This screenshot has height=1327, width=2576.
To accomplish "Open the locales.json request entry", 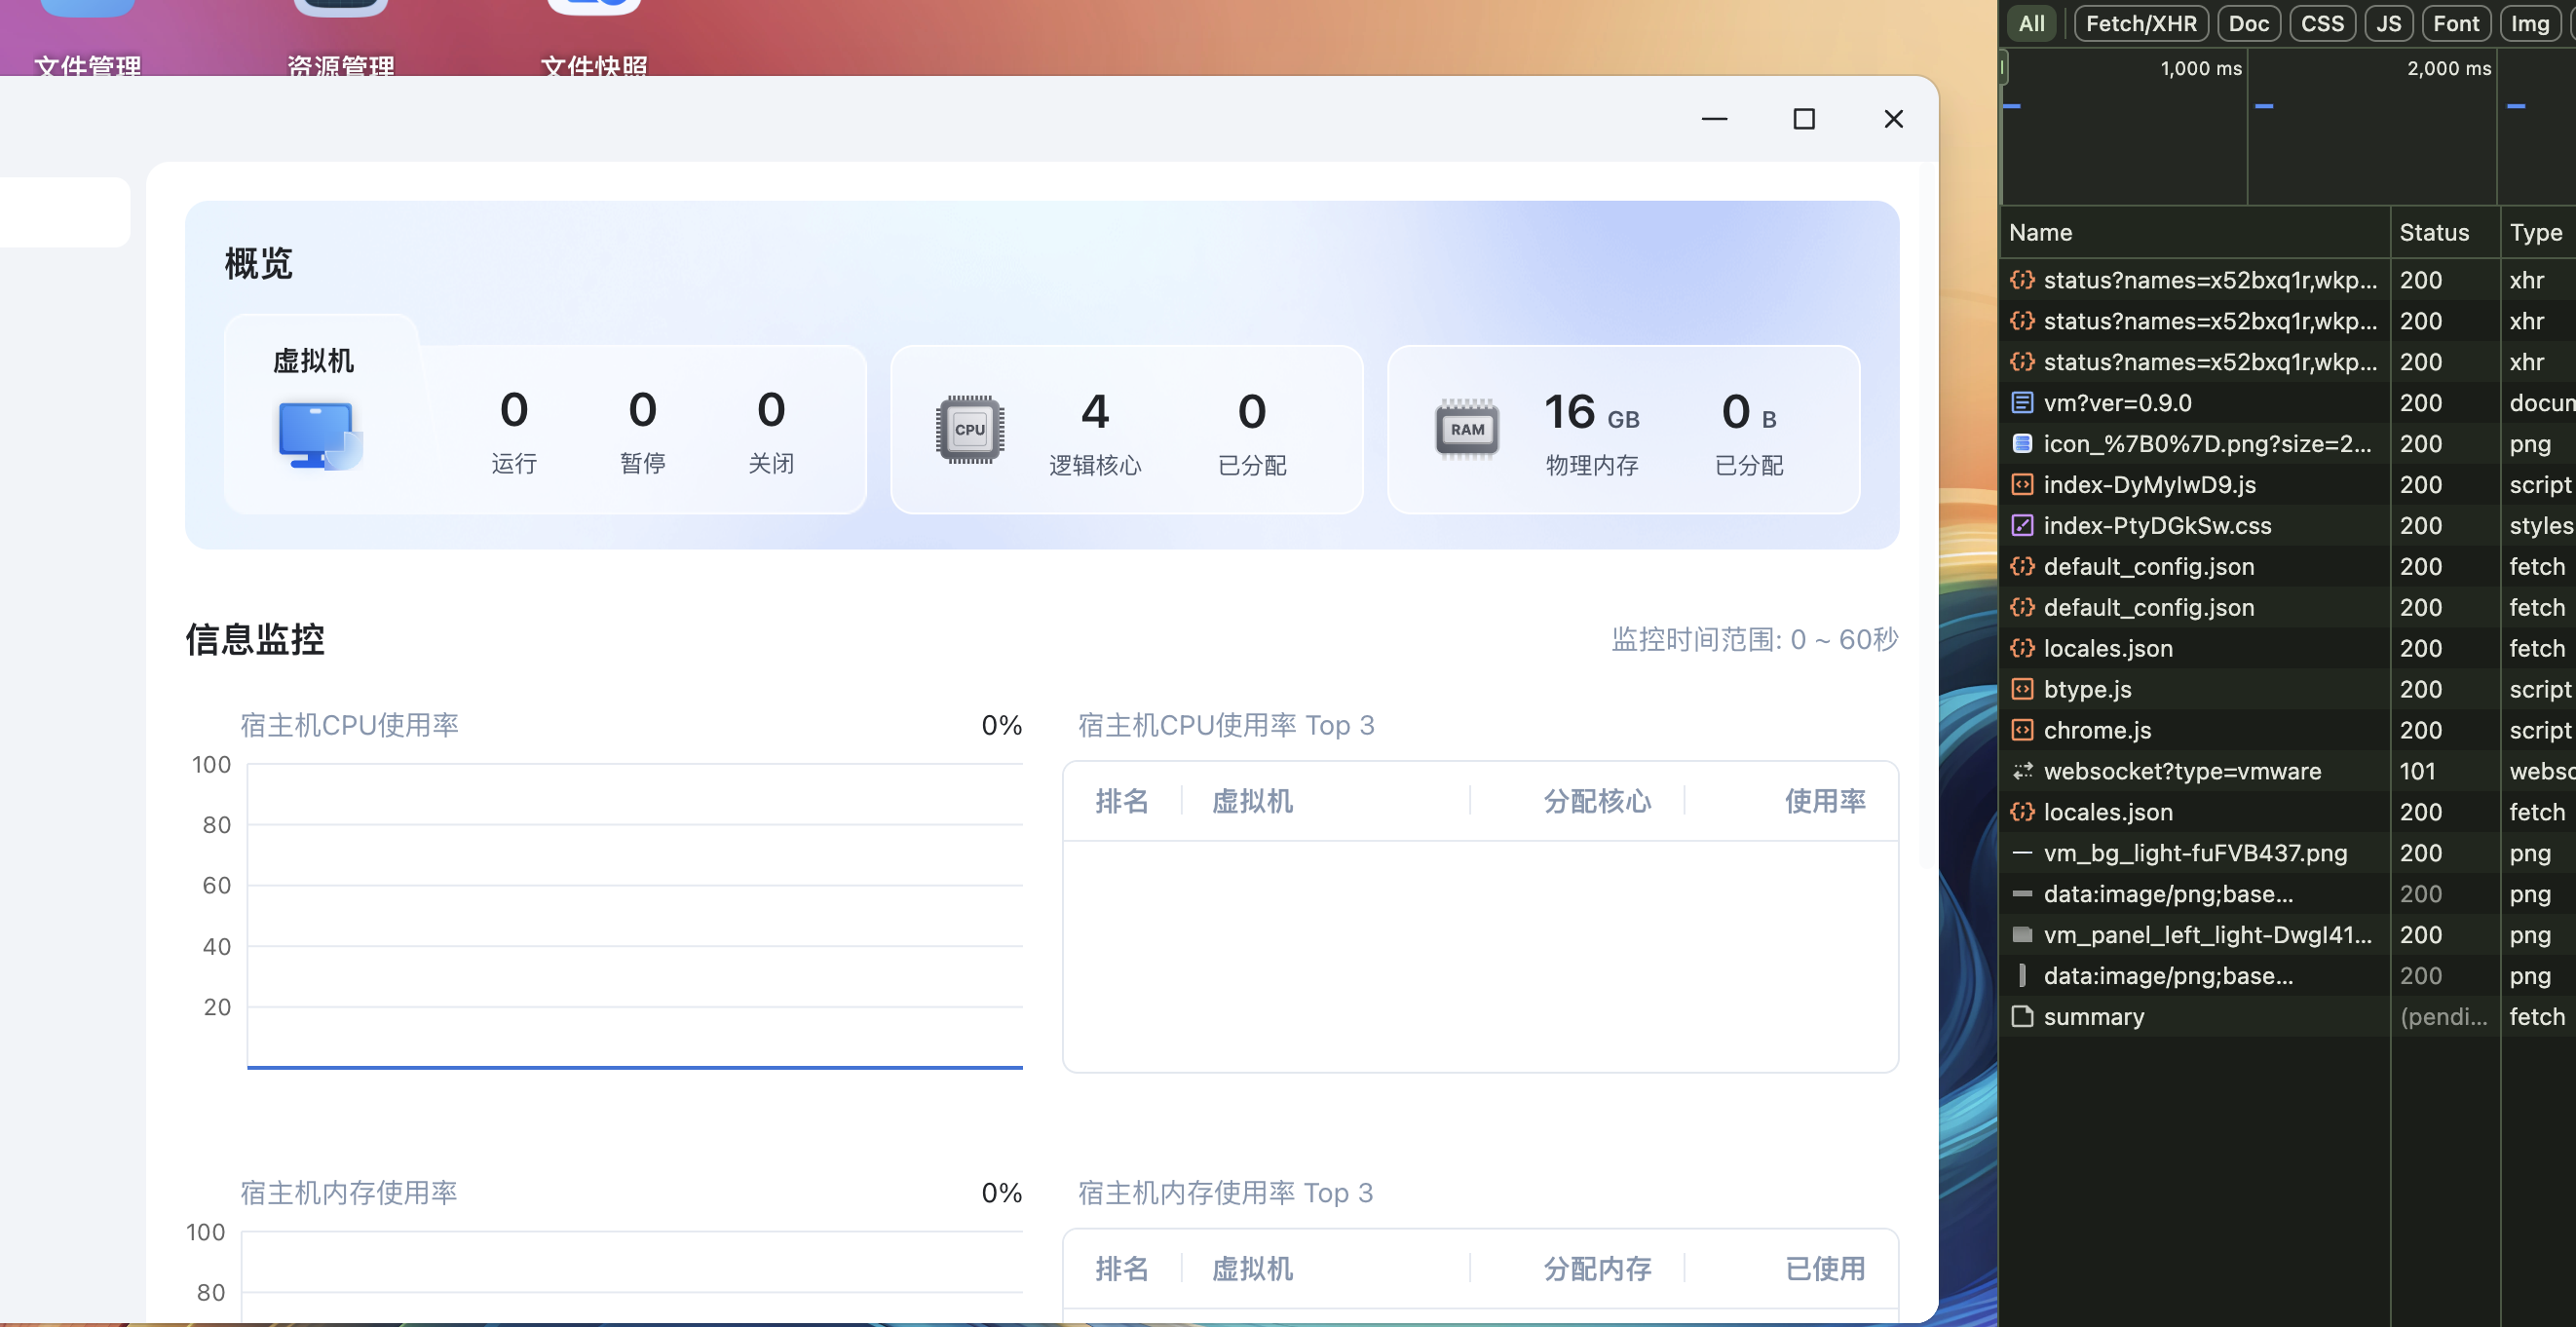I will tap(2108, 649).
